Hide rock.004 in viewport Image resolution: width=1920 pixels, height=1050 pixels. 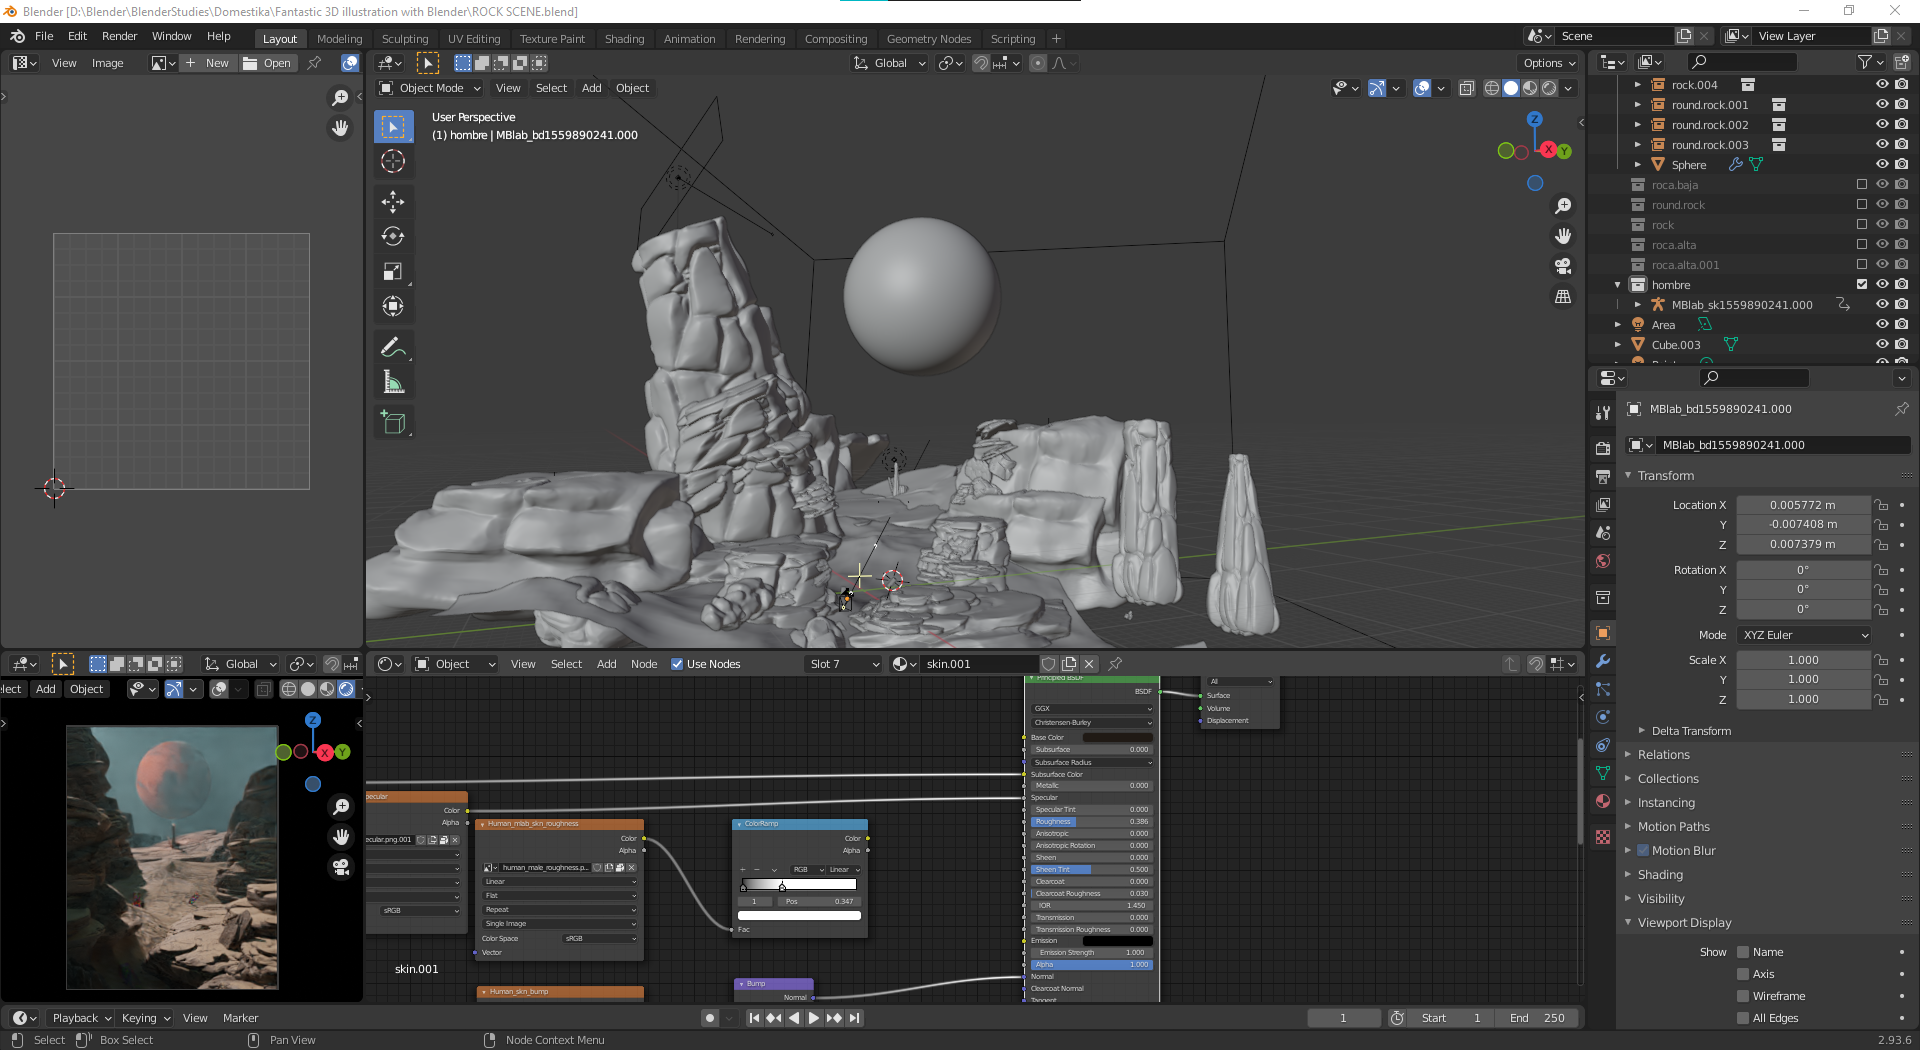[x=1882, y=84]
